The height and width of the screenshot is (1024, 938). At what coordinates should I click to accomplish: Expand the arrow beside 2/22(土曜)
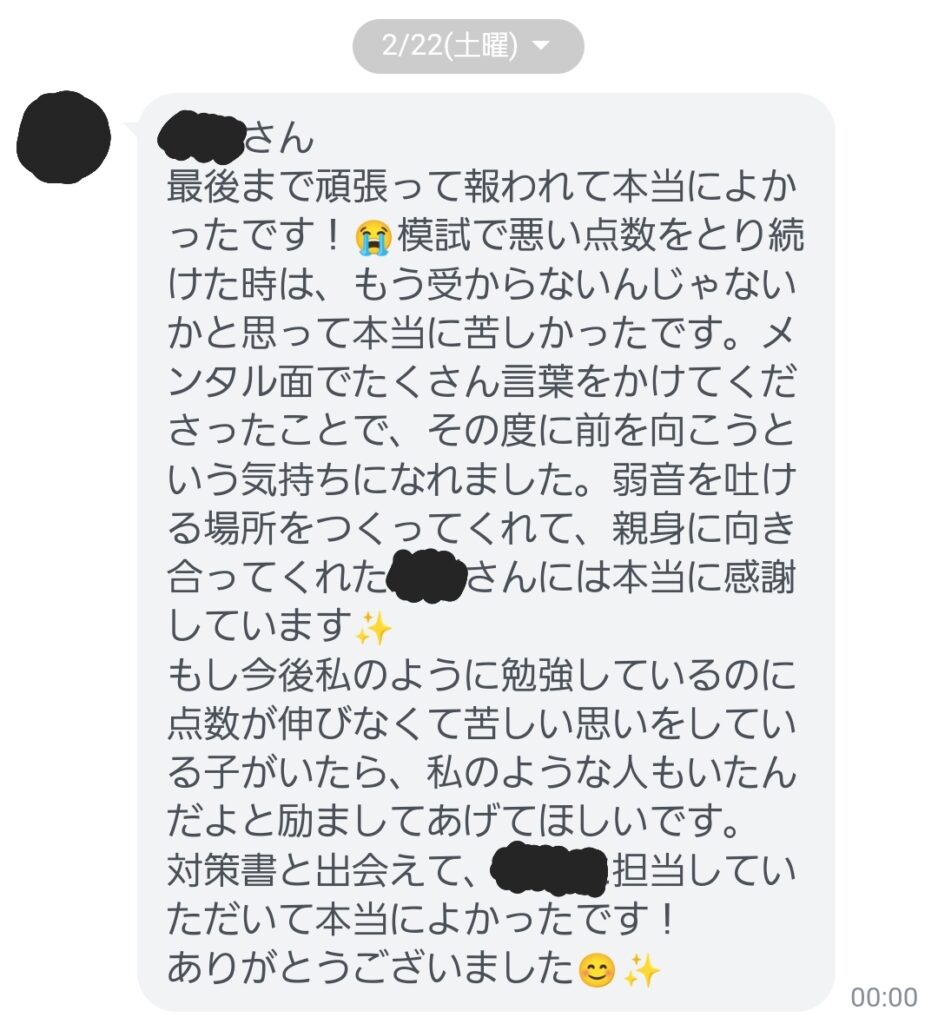[x=541, y=46]
